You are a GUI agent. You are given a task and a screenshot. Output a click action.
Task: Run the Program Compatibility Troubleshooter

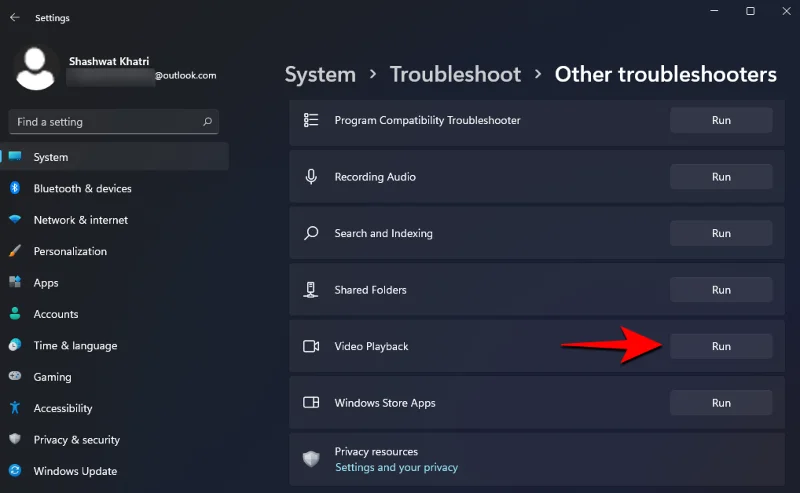[721, 120]
